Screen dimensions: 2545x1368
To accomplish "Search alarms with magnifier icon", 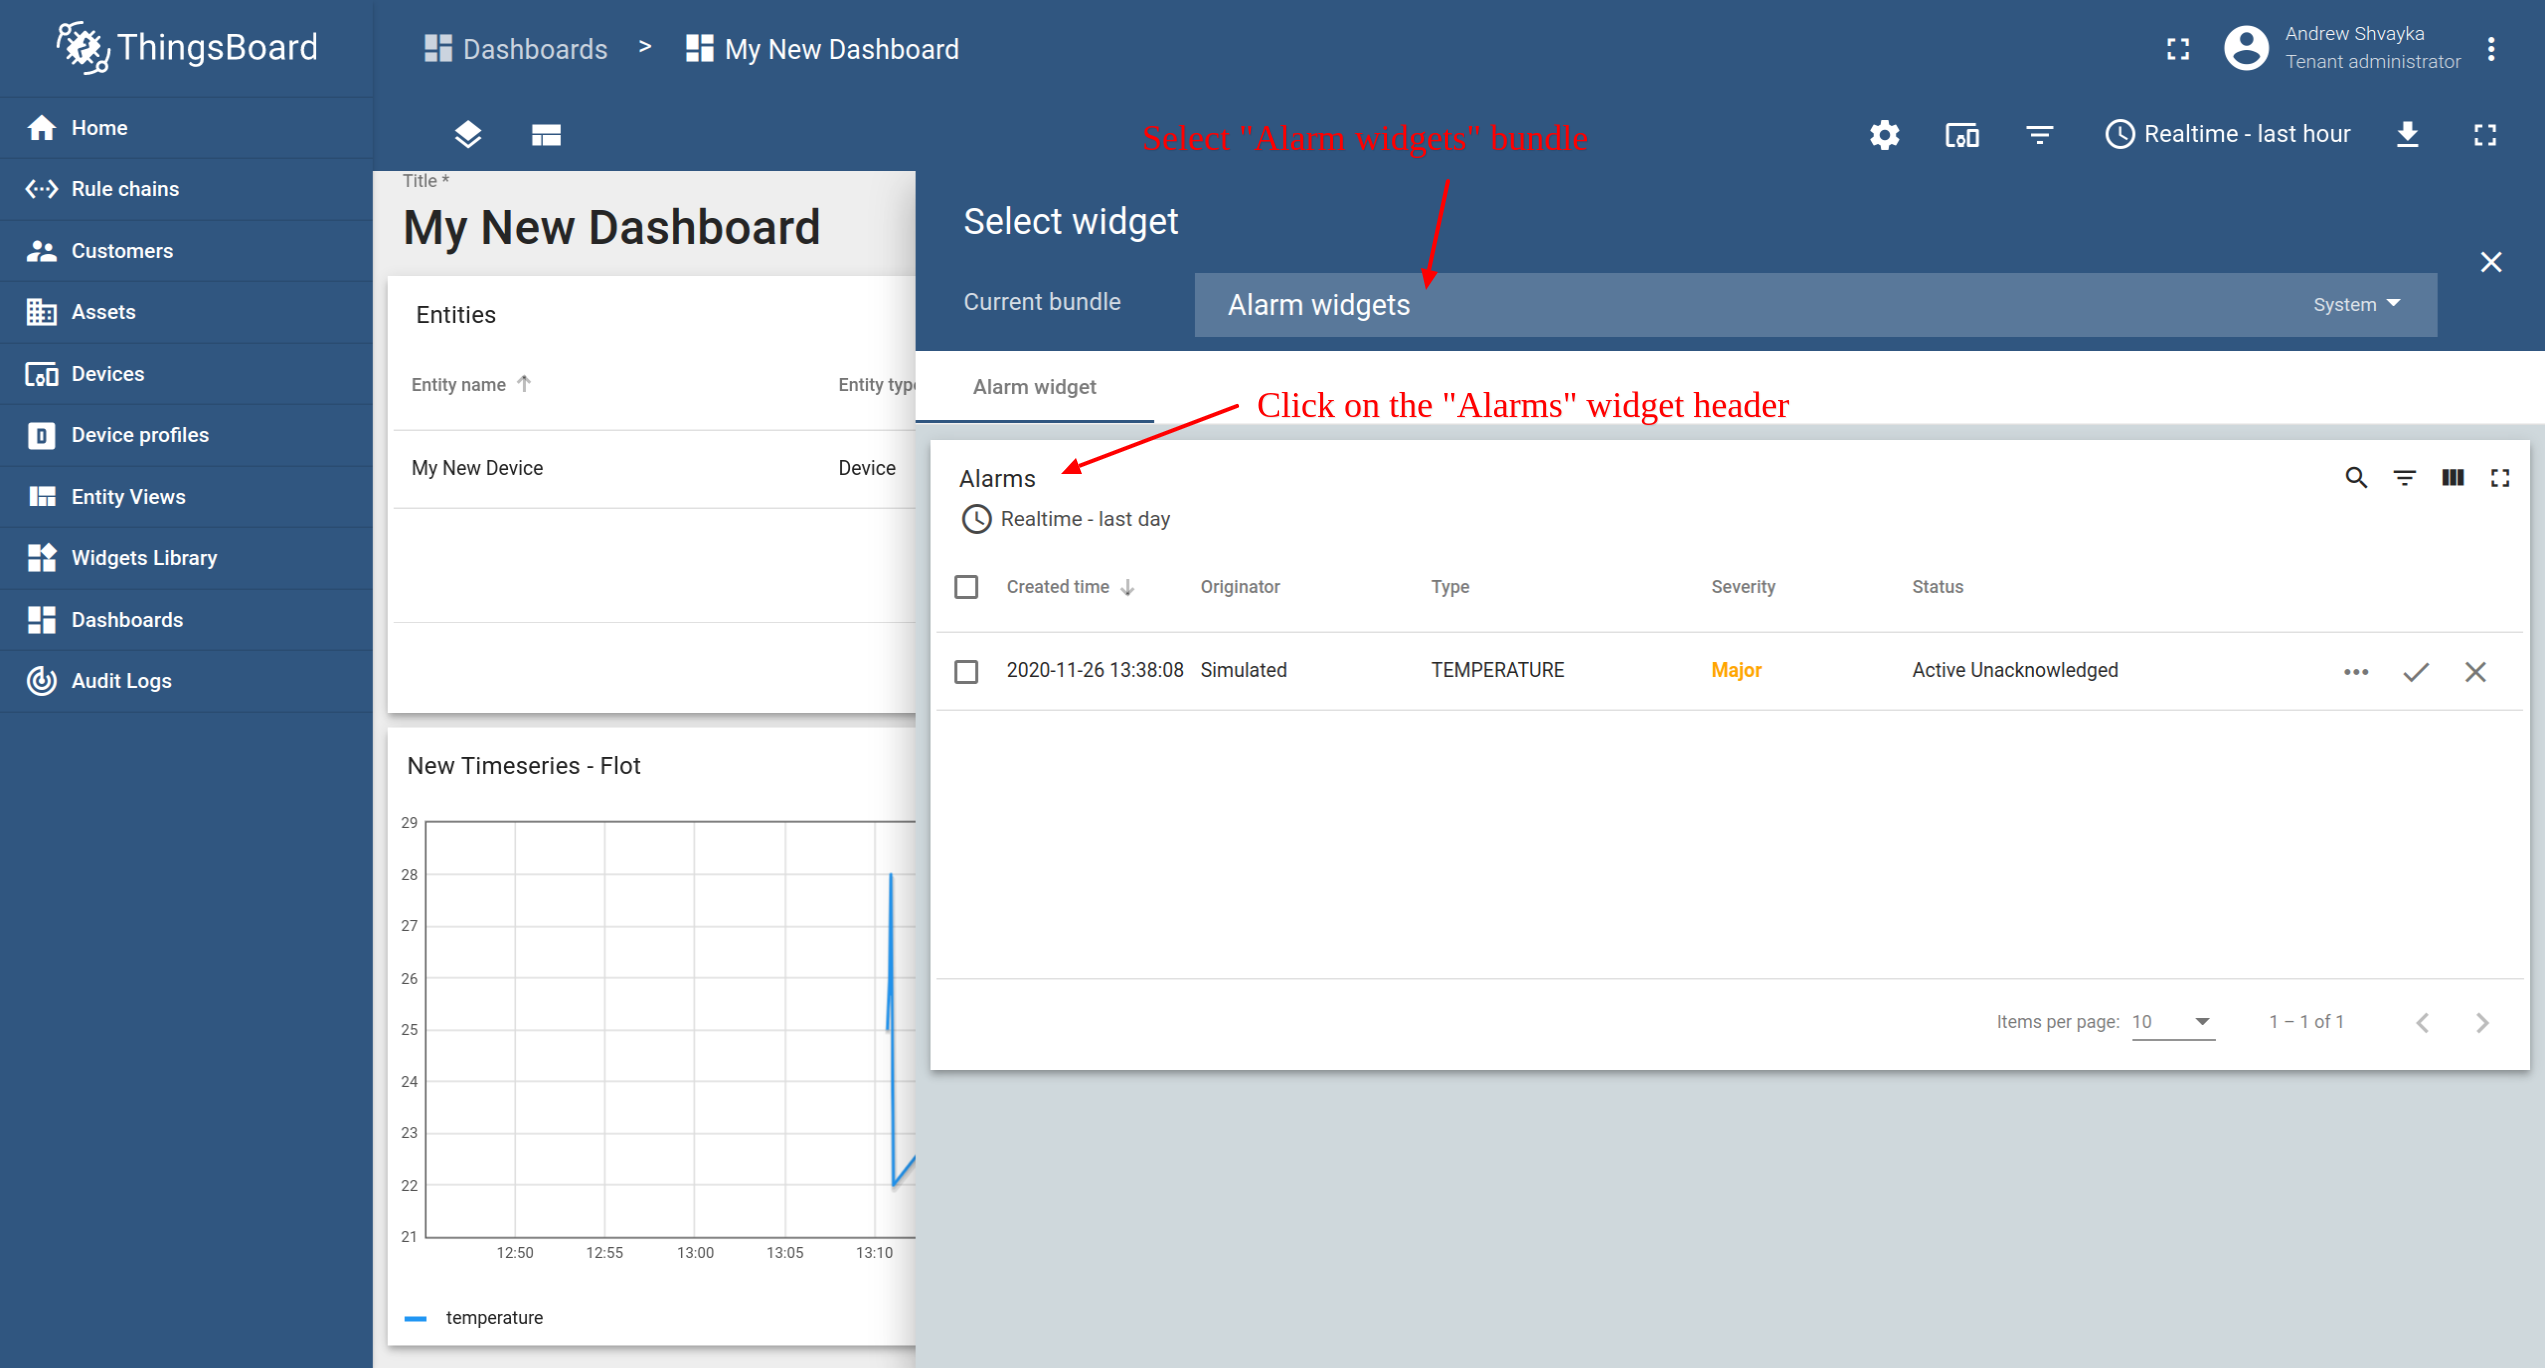I will click(x=2355, y=478).
